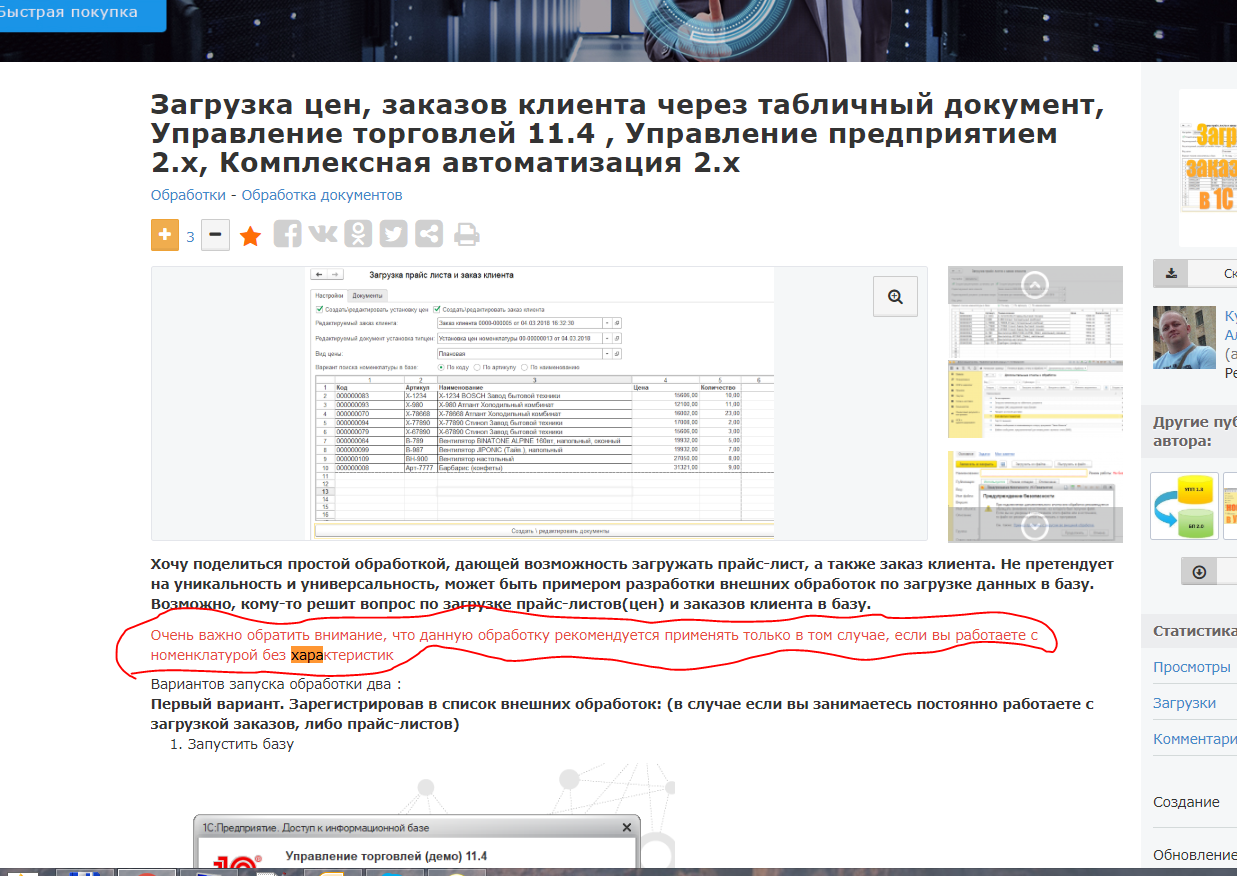This screenshot has height=876, width=1237.
Task: Close the 1С:Предприятие access dialog
Action: 627,828
